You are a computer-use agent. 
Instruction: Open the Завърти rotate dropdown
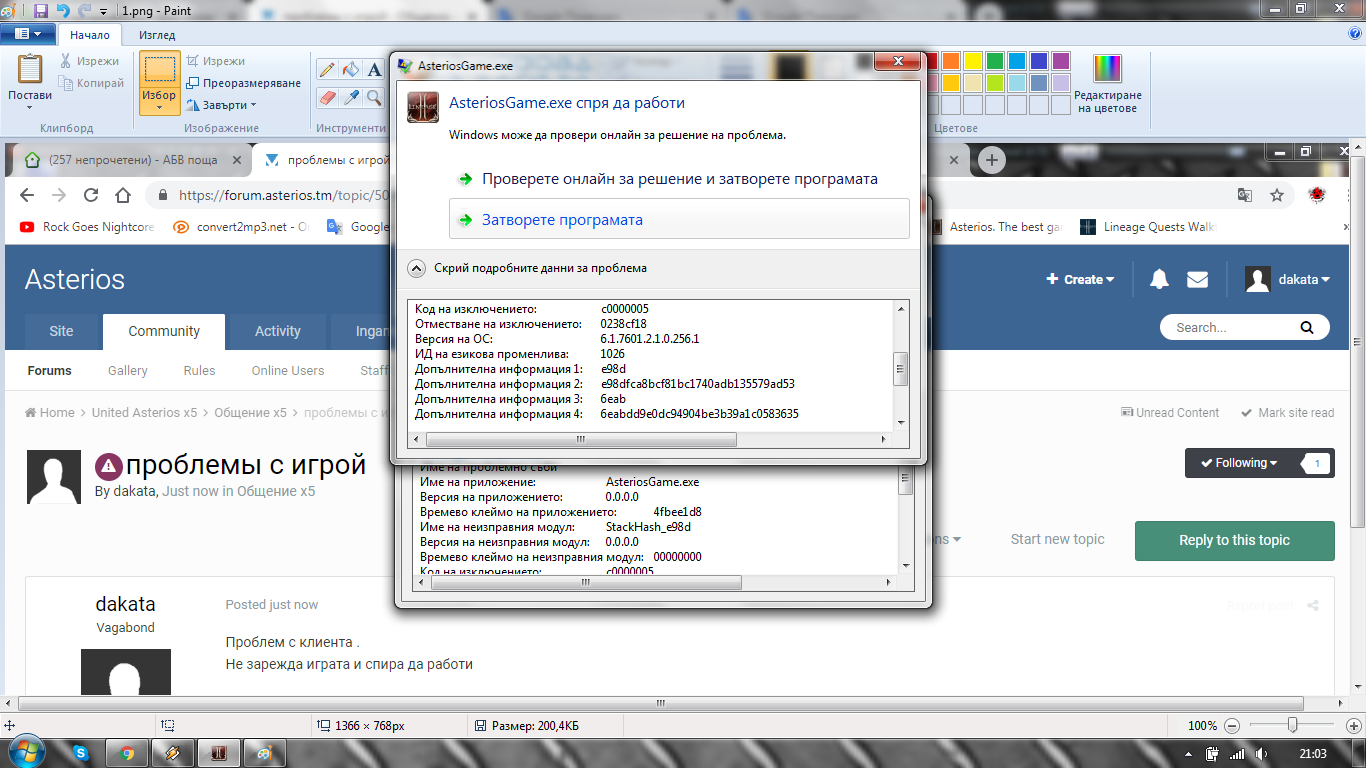(222, 105)
